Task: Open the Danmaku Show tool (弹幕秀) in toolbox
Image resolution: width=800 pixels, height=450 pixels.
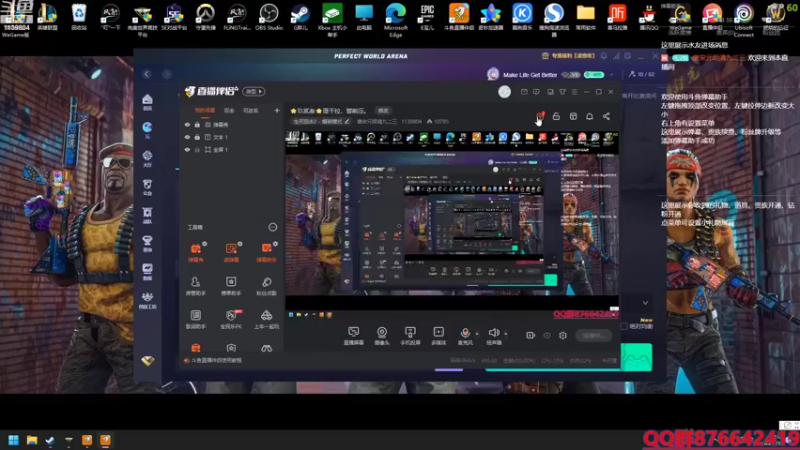Action: click(196, 252)
